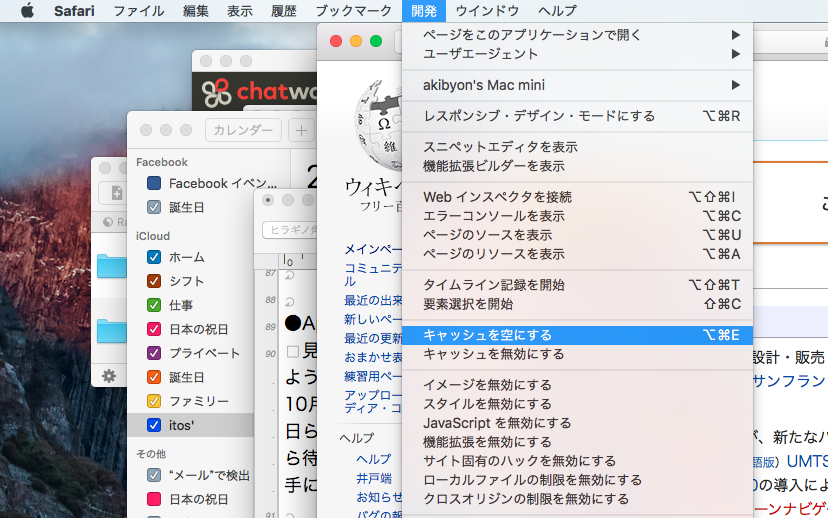Select the upper blue folder icon

pos(111,266)
